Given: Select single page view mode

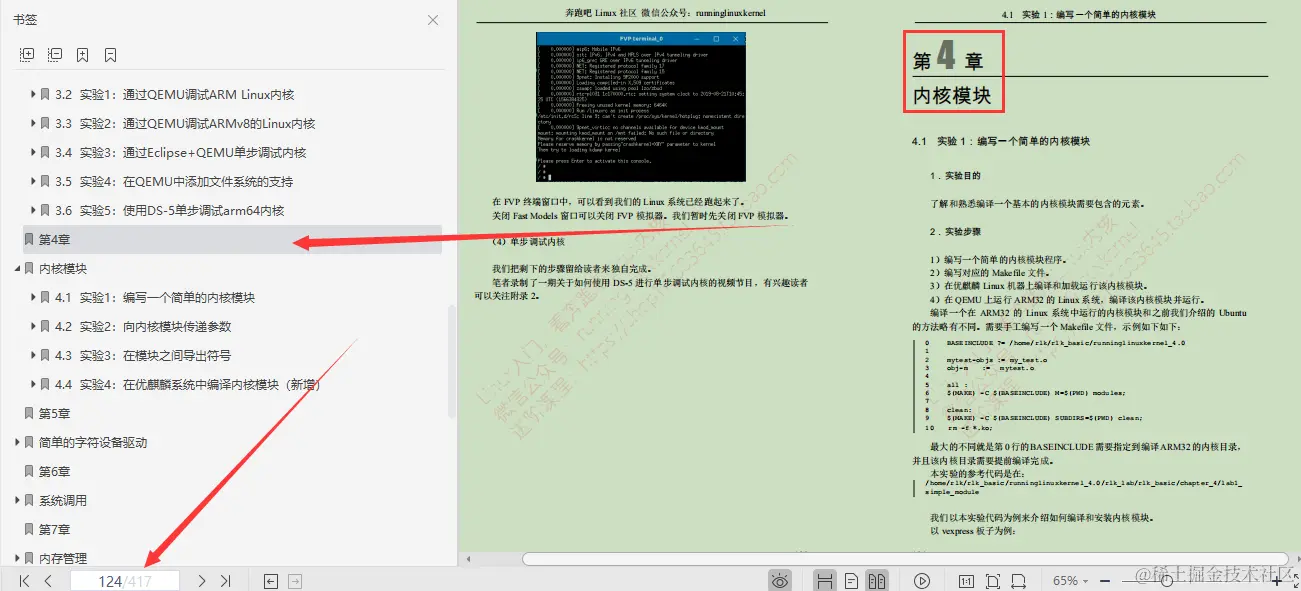Looking at the screenshot, I should (x=851, y=580).
